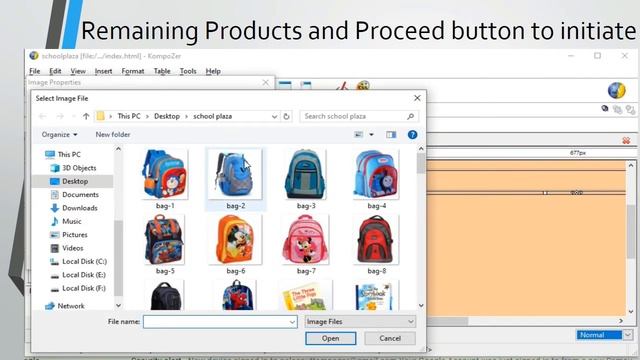Navigate to This PC in breadcrumb
Viewport: 640px width, 360px height.
129,116
